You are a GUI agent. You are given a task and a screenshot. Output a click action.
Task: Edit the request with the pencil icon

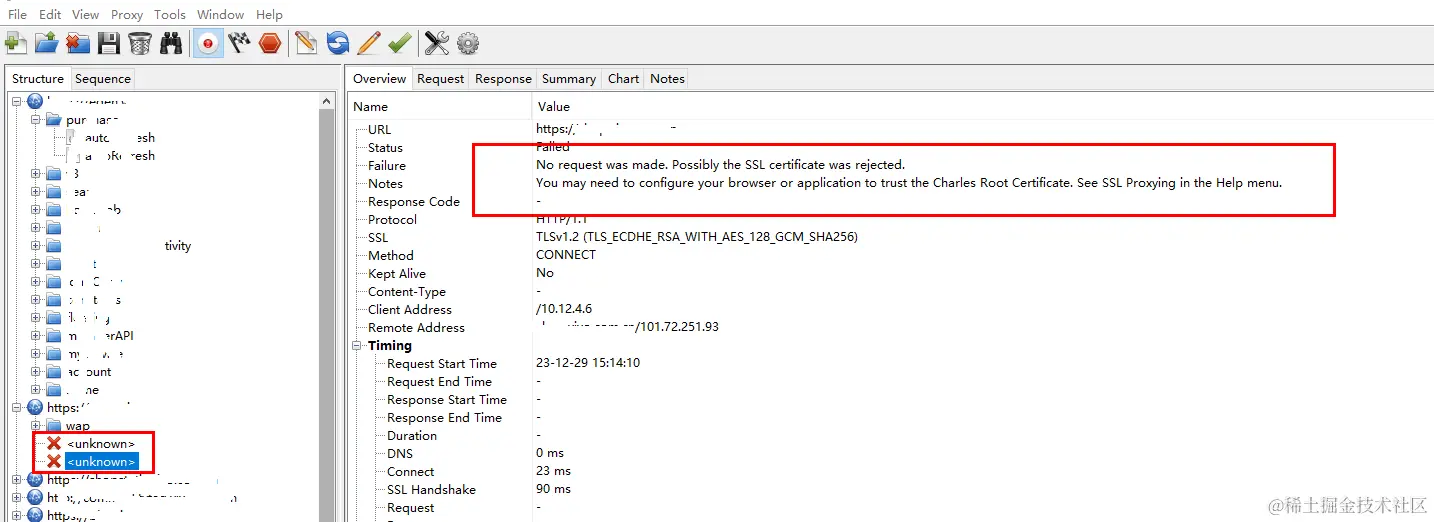point(368,43)
